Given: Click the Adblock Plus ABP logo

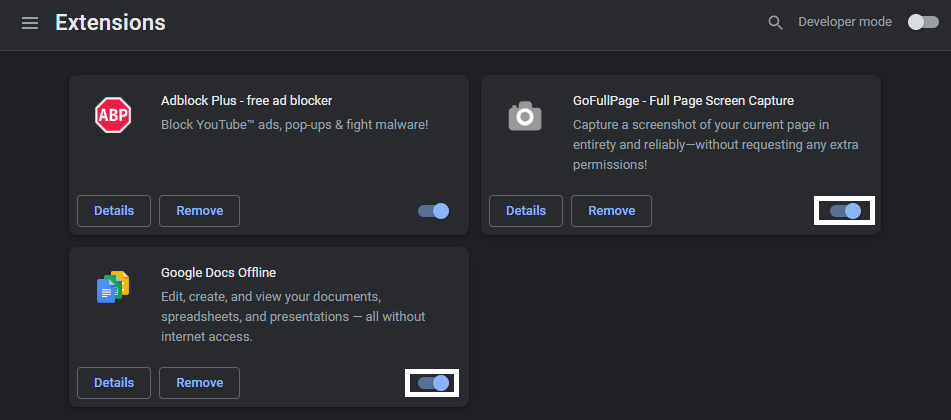Looking at the screenshot, I should tap(113, 115).
